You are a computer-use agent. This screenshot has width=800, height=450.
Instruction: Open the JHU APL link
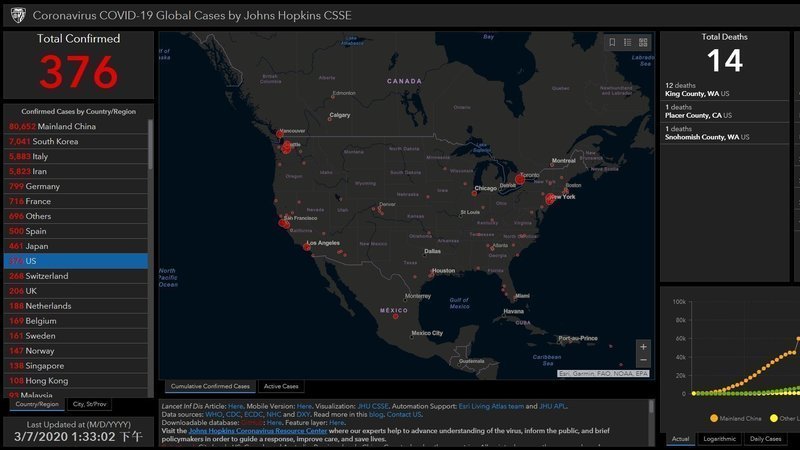tap(553, 406)
